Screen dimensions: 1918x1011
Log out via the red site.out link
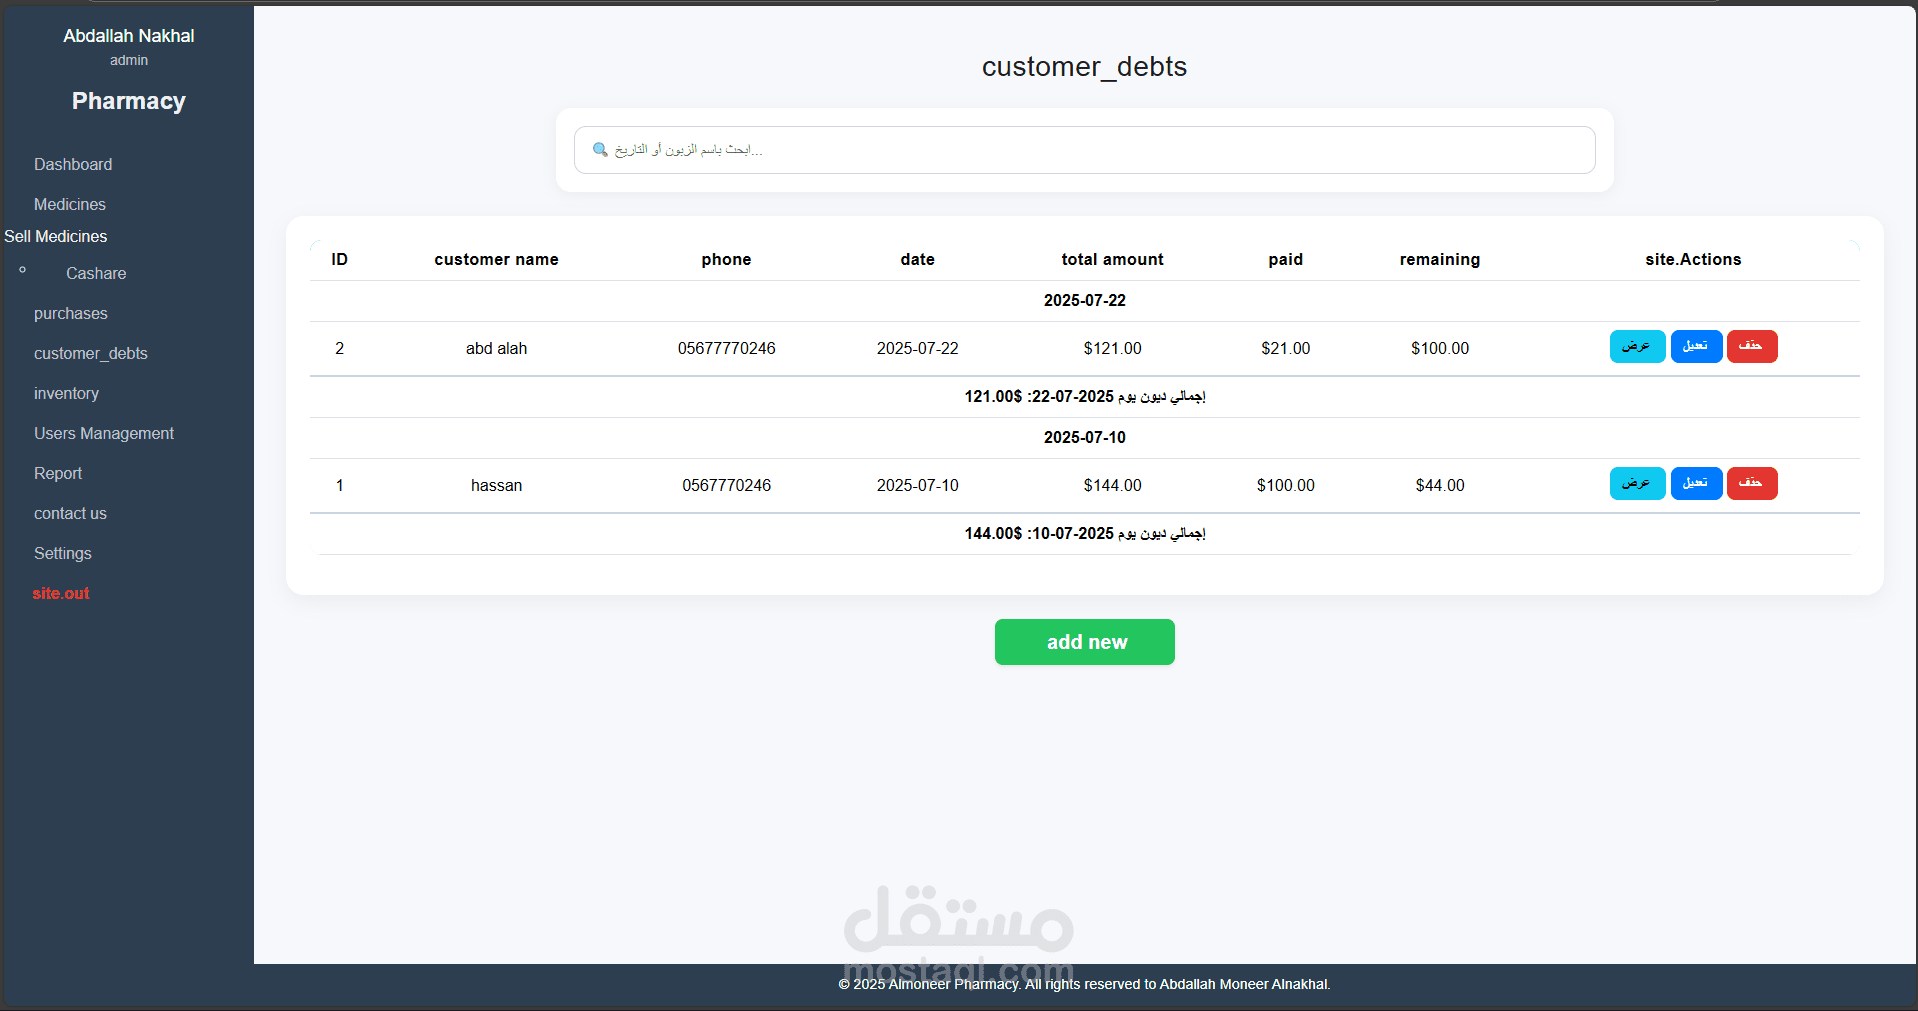(61, 593)
